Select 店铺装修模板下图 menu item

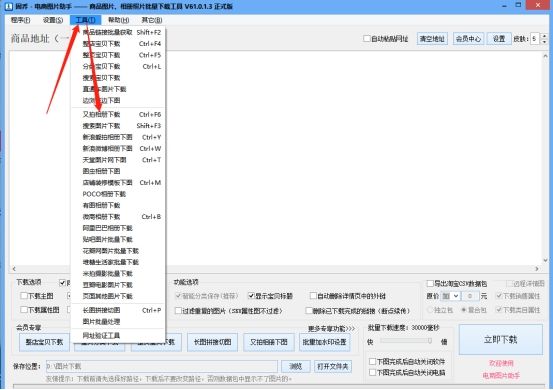tap(118, 183)
